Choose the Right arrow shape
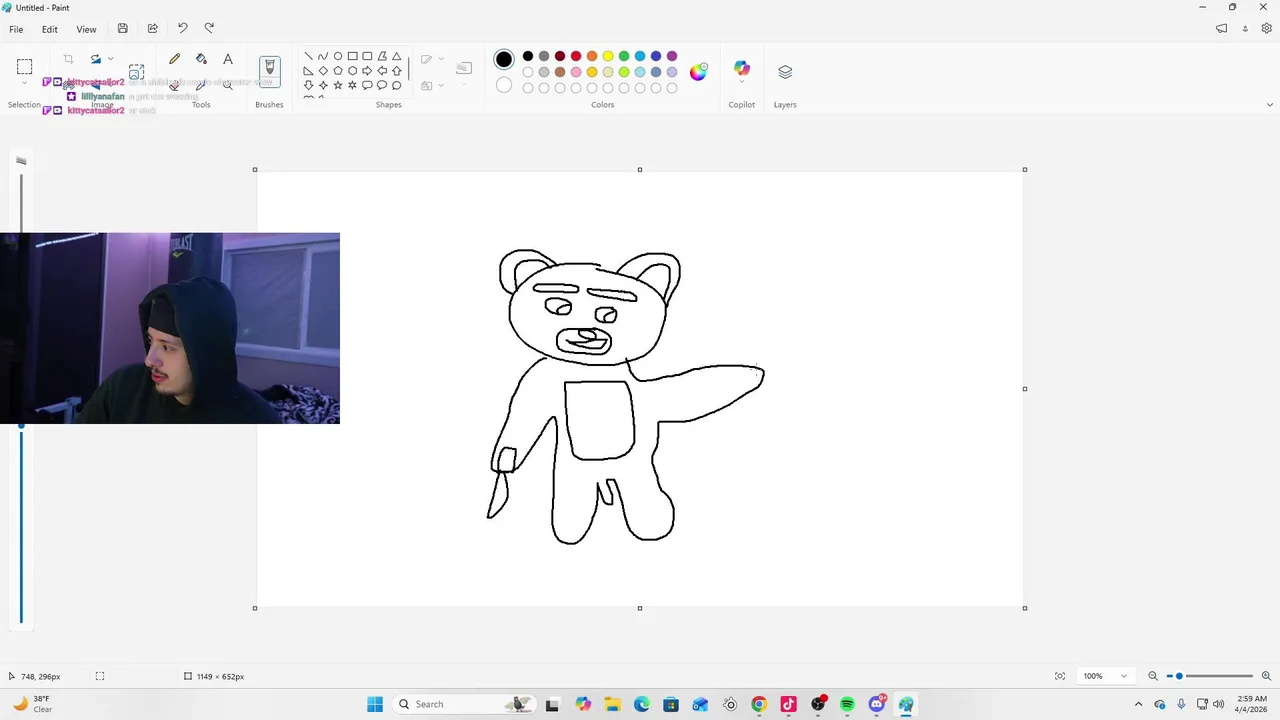The image size is (1280, 720). point(367,71)
